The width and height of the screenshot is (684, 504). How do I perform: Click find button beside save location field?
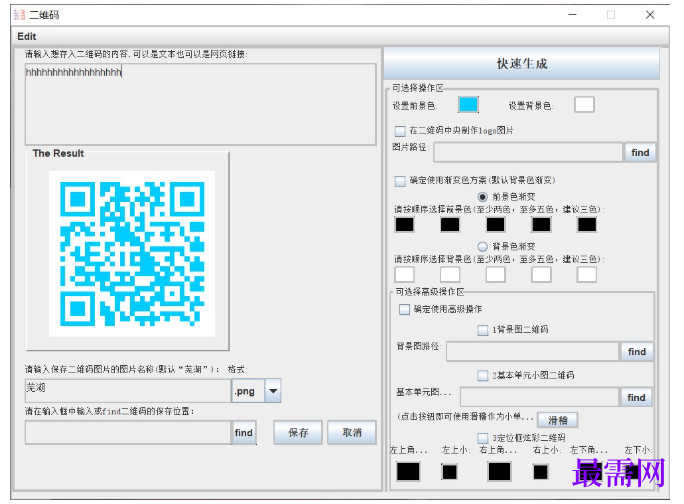click(243, 432)
